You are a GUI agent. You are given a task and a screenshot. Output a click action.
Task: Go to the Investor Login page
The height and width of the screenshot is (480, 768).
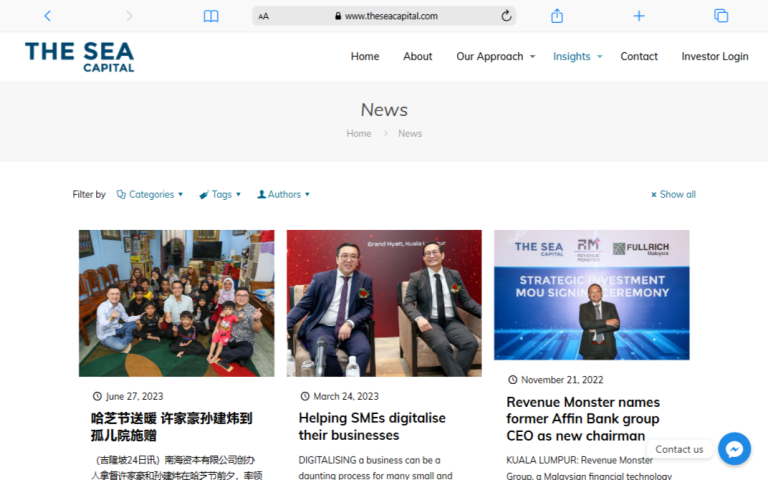(x=714, y=56)
